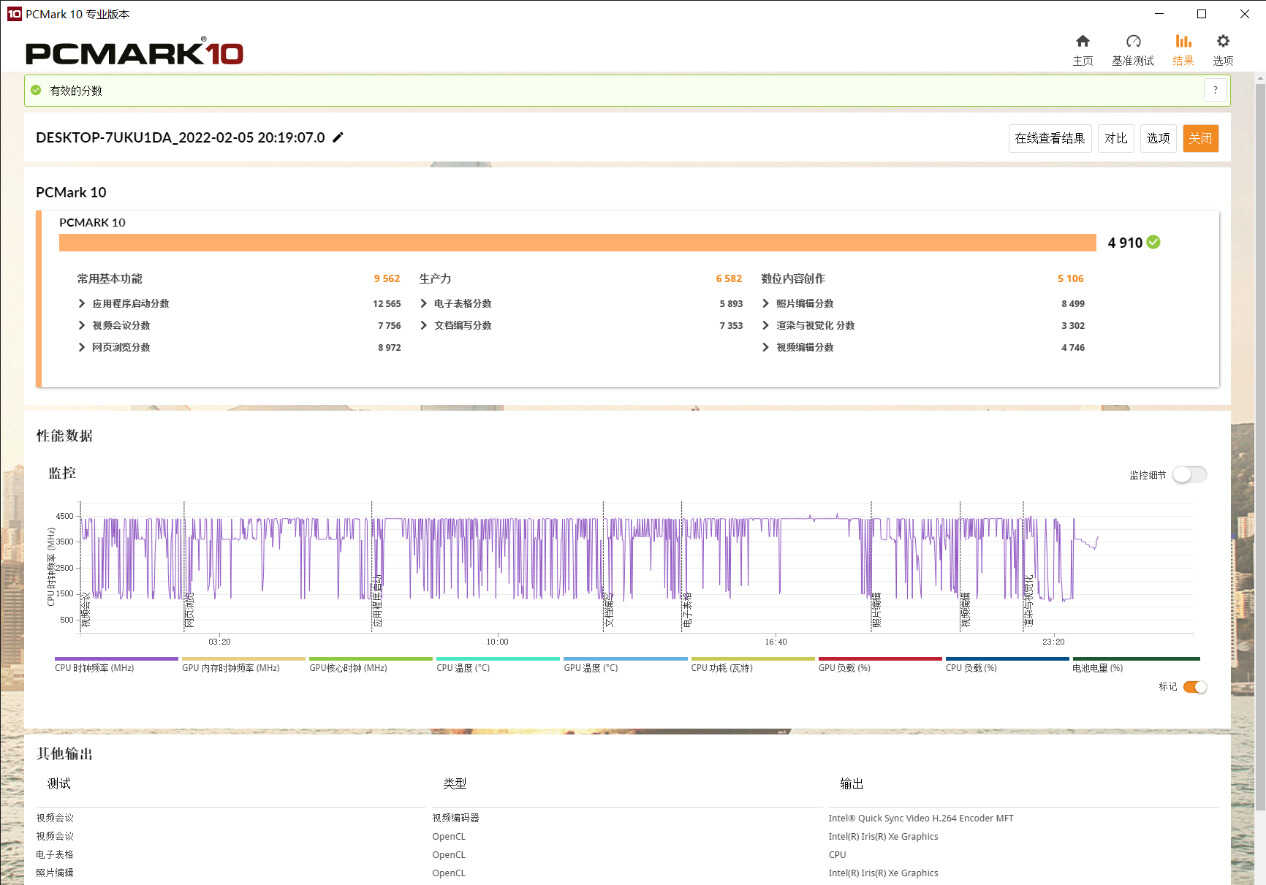Screen dimensions: 1266x885
Task: Click the 16:40 time label on the chart axis
Action: 775,642
